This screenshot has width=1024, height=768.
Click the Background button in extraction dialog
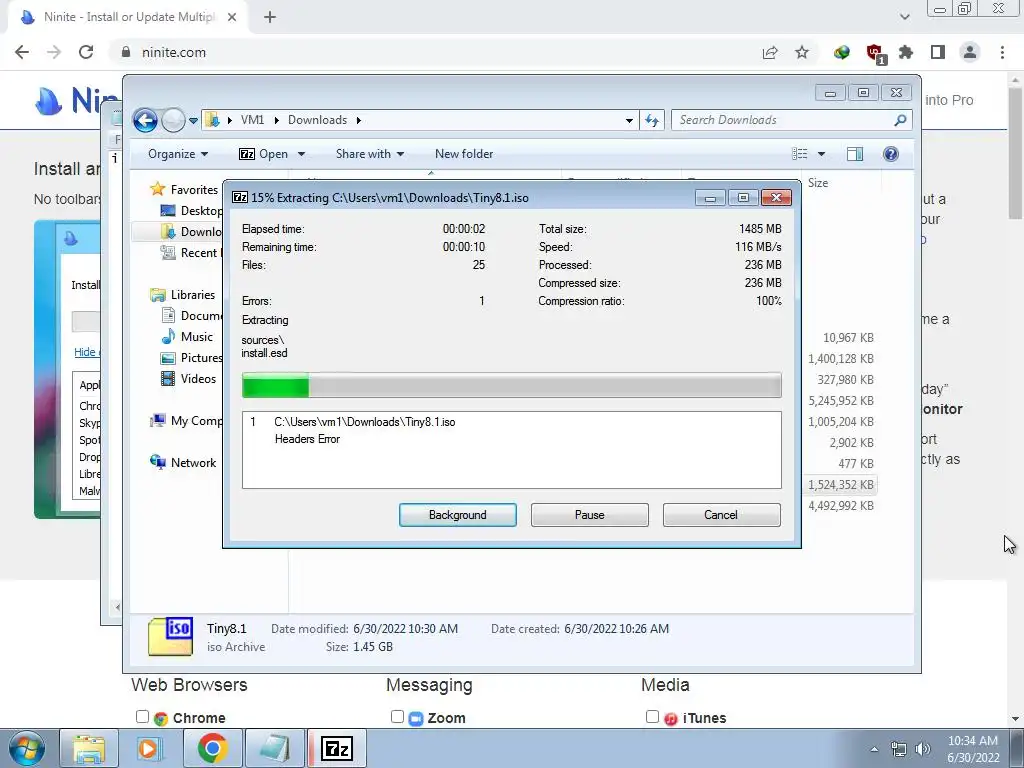point(458,515)
